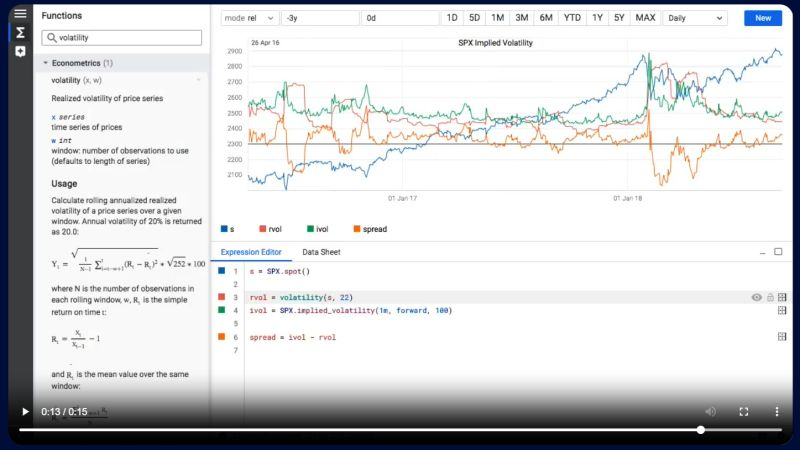The width and height of the screenshot is (800, 450).
Task: Select the 3M range button
Action: click(521, 18)
